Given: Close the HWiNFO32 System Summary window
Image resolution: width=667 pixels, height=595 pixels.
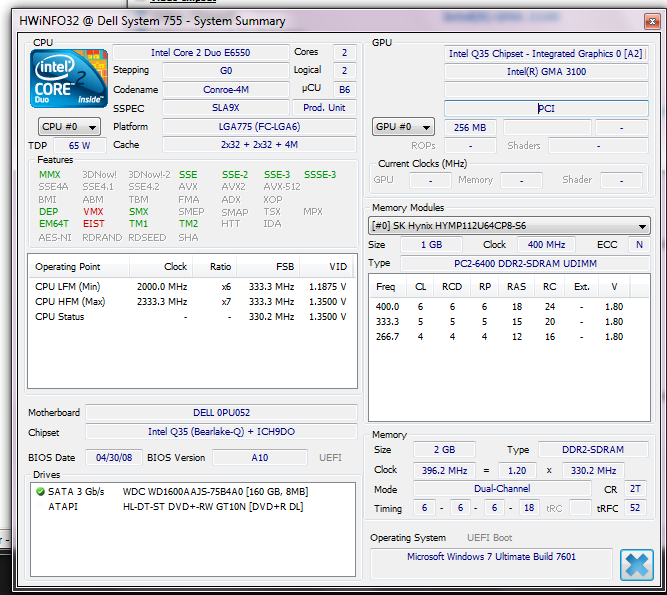Looking at the screenshot, I should 651,21.
